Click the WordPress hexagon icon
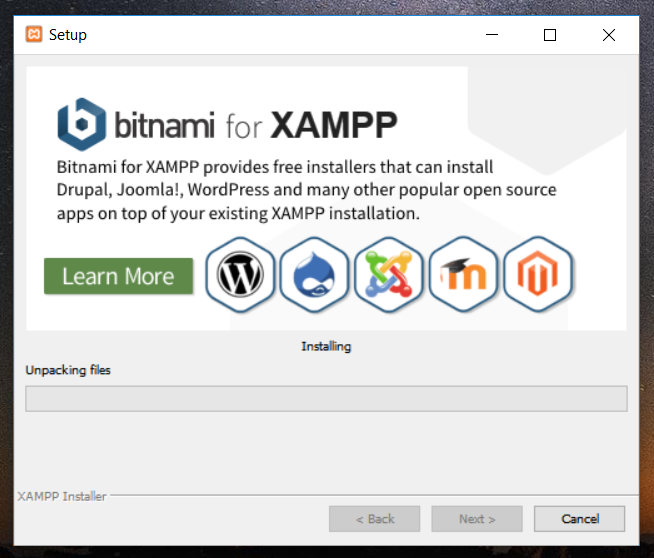Image resolution: width=654 pixels, height=558 pixels. click(240, 274)
